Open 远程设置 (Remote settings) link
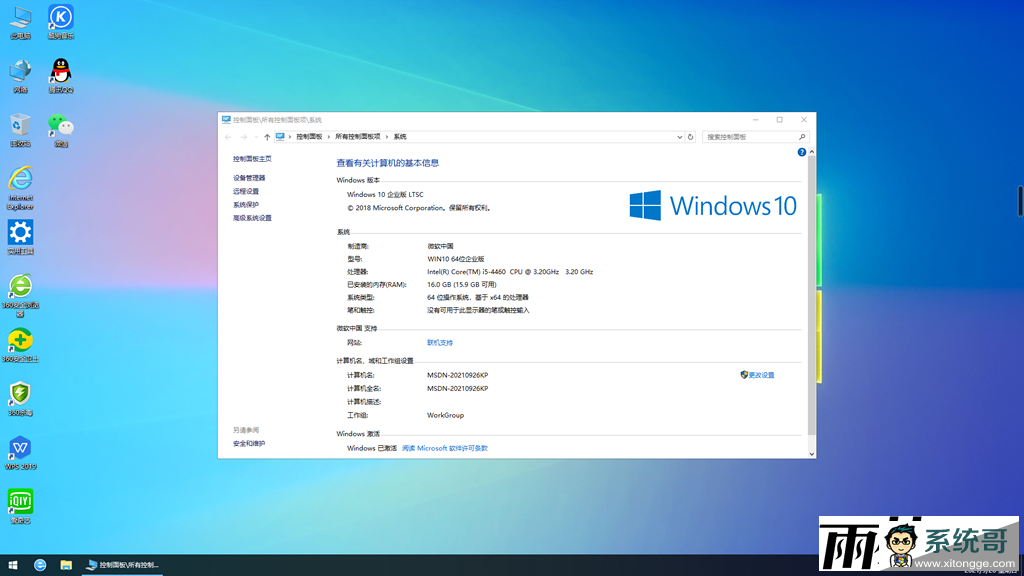Viewport: 1024px width, 576px height. [x=246, y=191]
